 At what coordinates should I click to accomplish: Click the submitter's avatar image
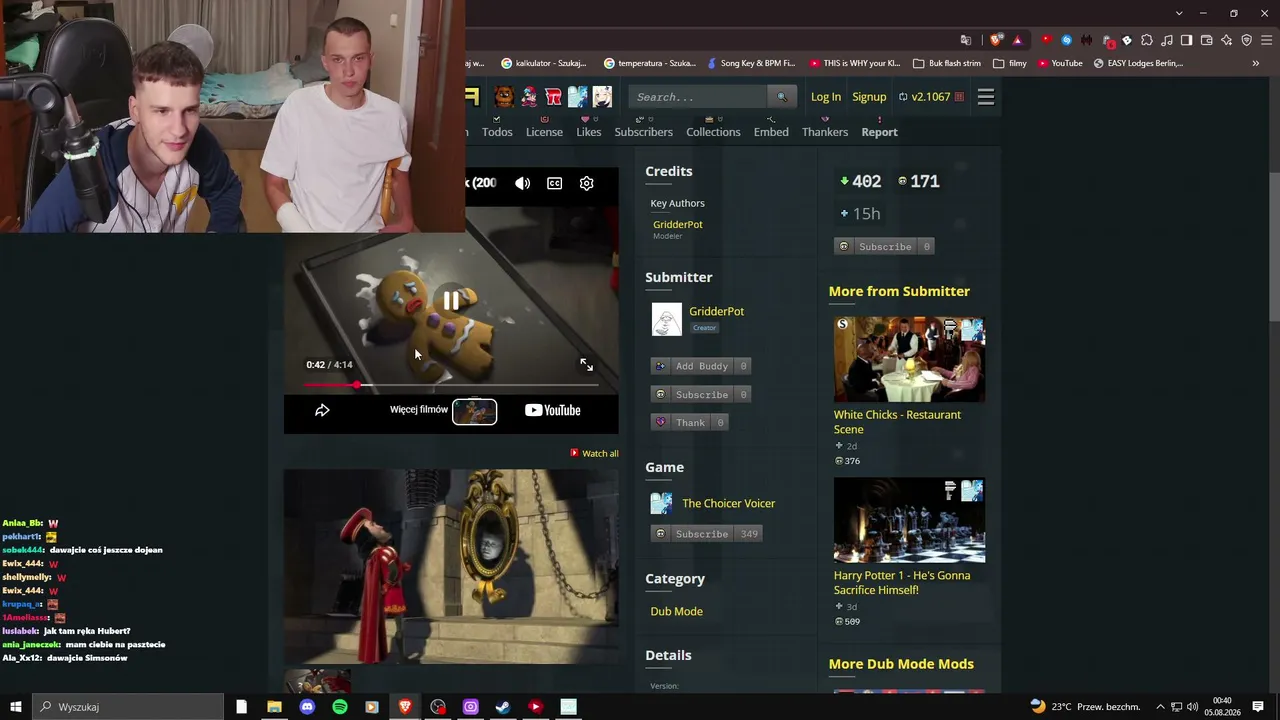tap(666, 319)
